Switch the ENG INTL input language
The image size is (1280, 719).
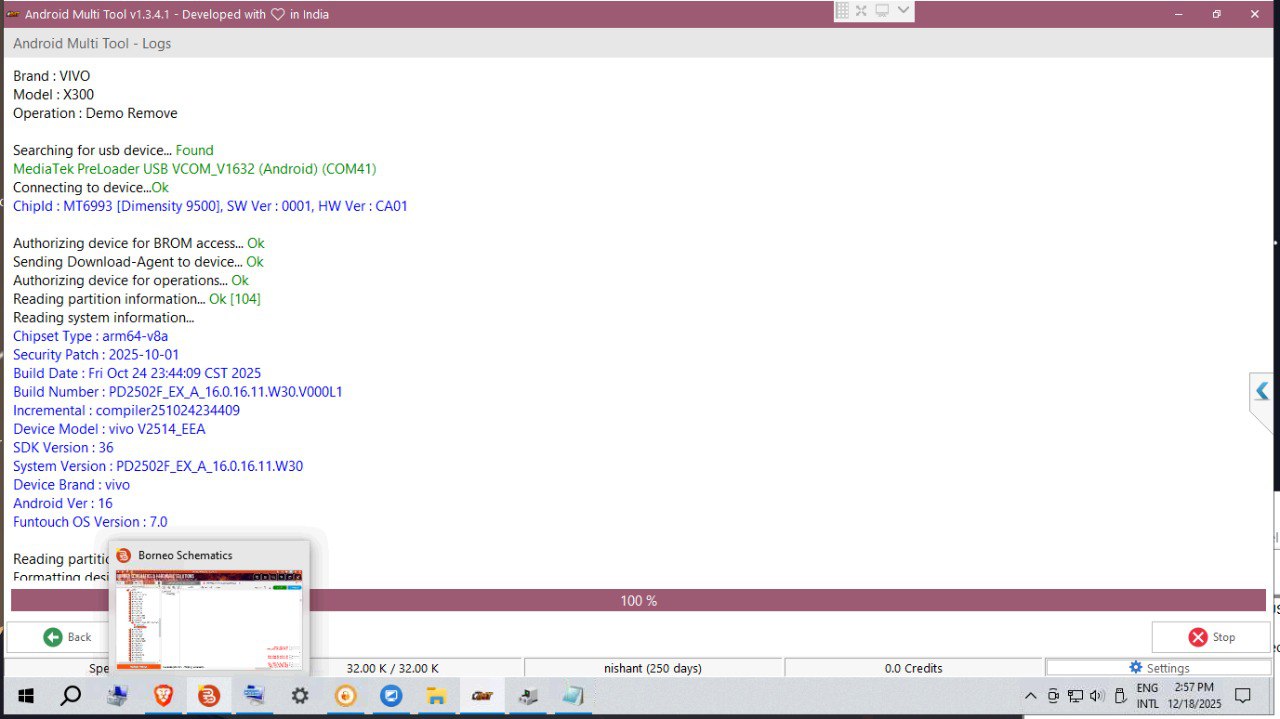(1147, 696)
